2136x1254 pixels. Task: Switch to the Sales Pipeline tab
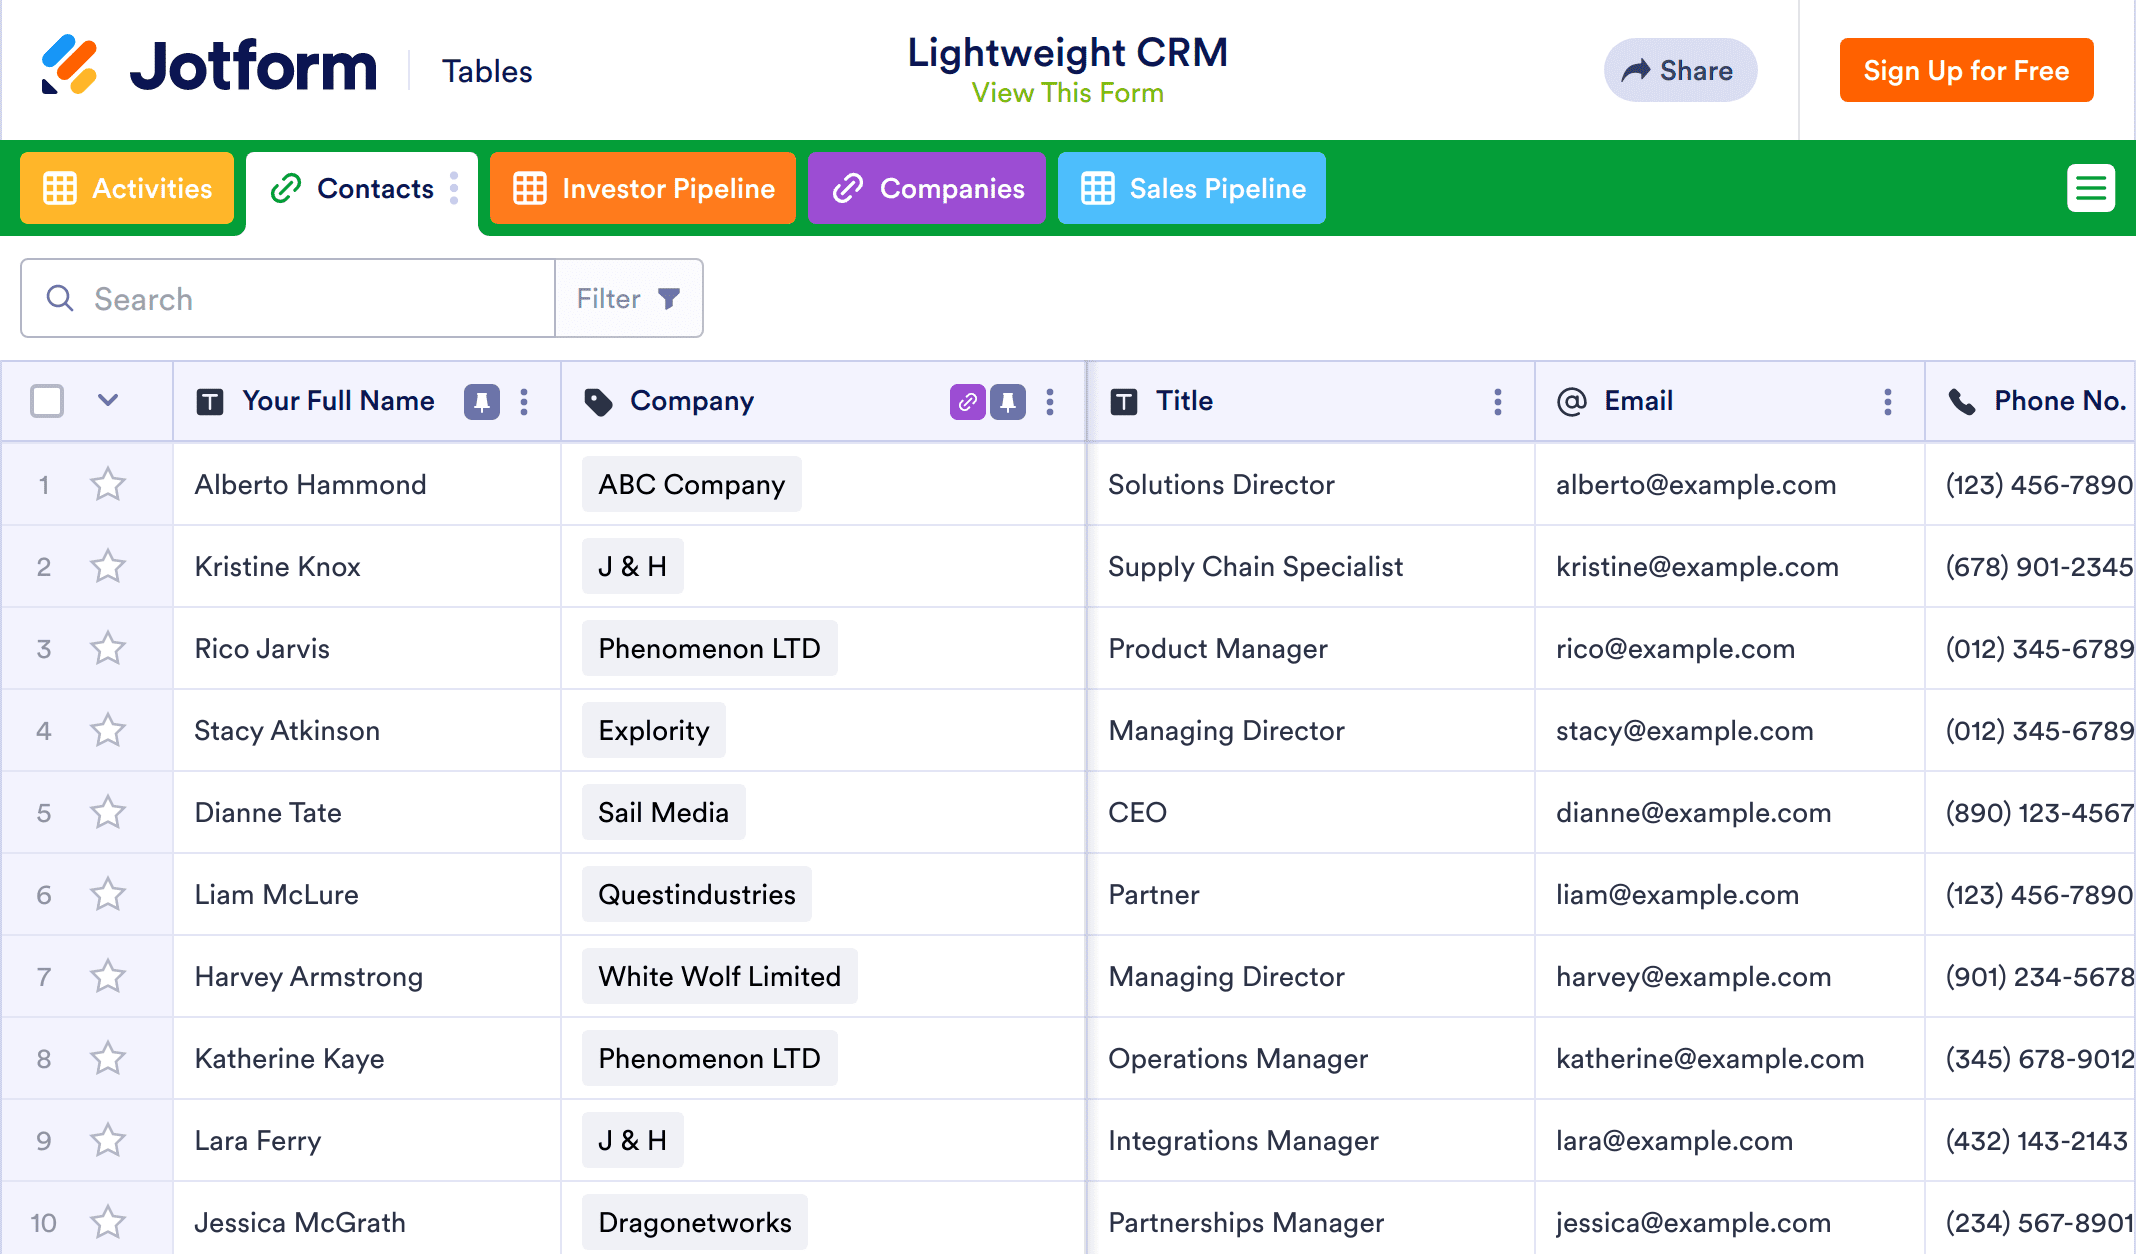(1192, 188)
